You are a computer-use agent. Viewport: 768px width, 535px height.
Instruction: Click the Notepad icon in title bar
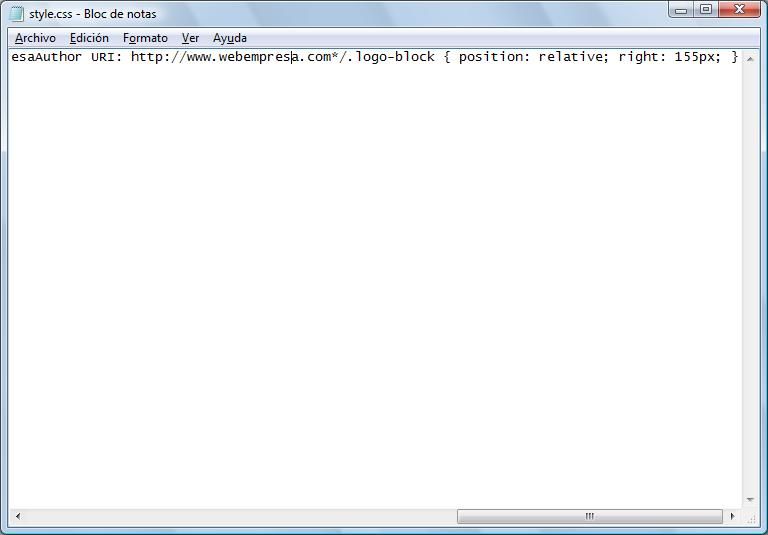coord(17,14)
